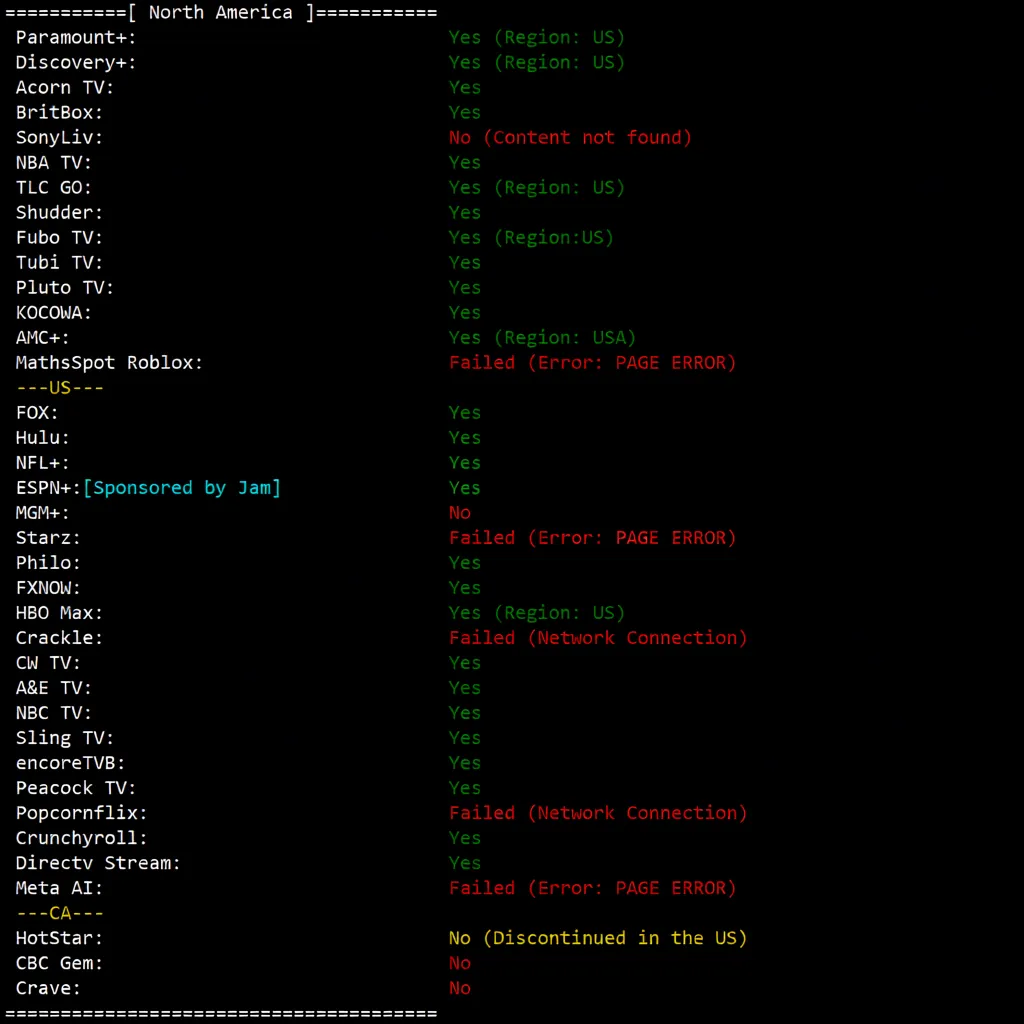
Task: Click the MathsSpot Roblox label
Action: click(x=109, y=362)
